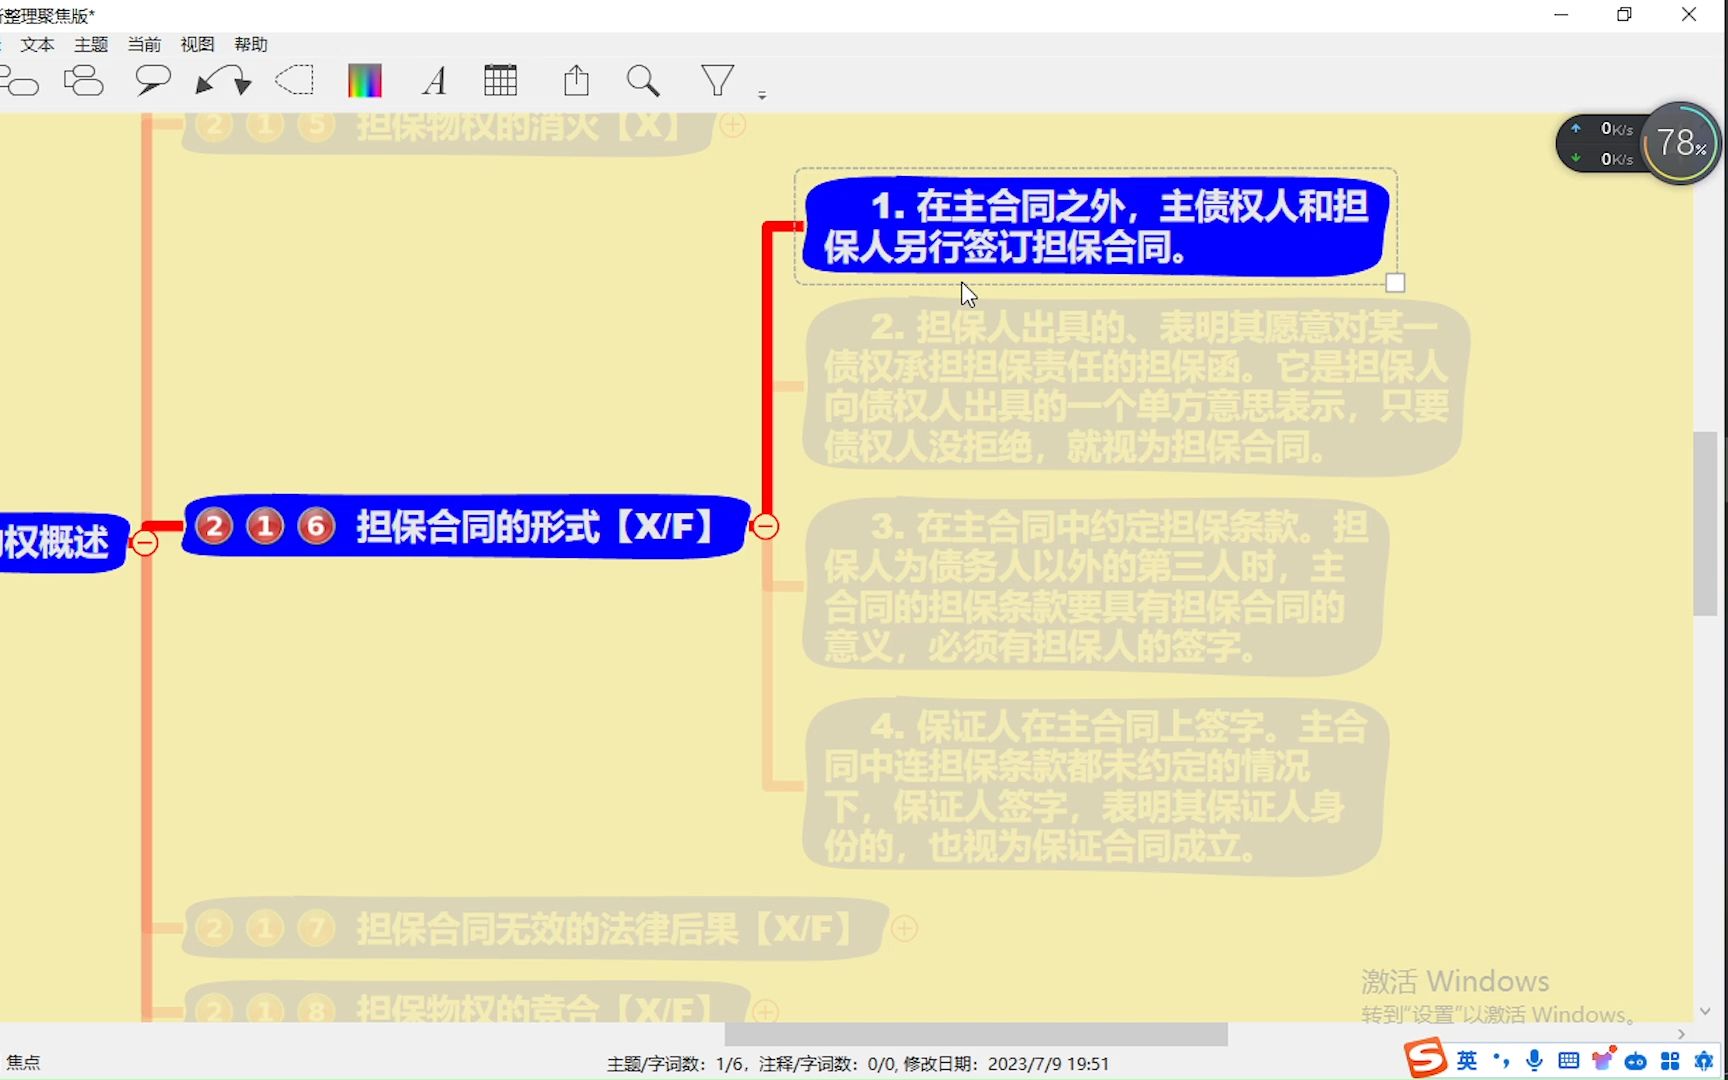Select topic 1. 在主合同之外
Viewport: 1728px width, 1080px height.
(1096, 227)
